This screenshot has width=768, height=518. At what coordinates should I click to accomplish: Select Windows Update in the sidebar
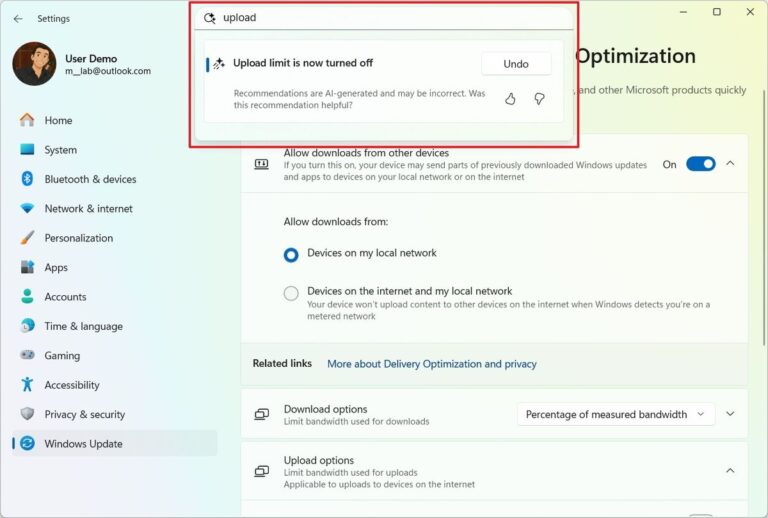114,444
